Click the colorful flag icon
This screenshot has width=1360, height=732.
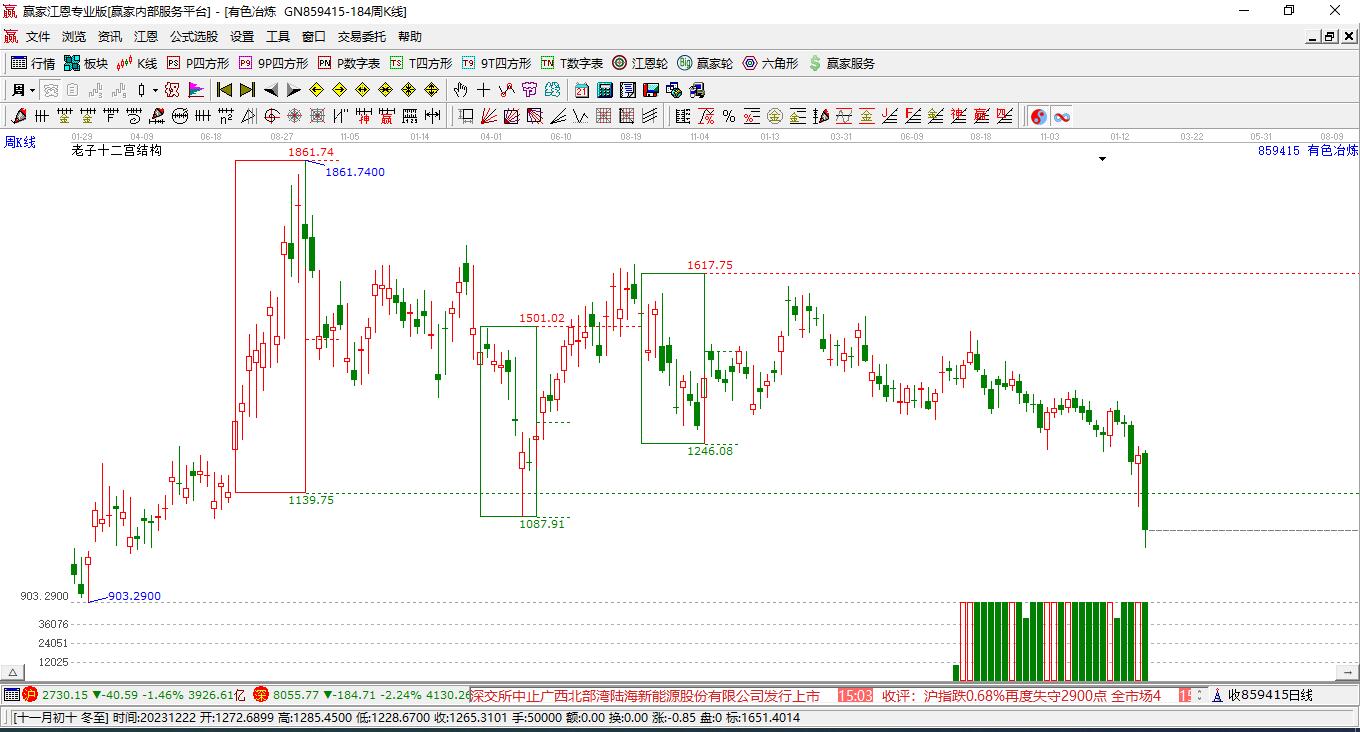(x=196, y=90)
